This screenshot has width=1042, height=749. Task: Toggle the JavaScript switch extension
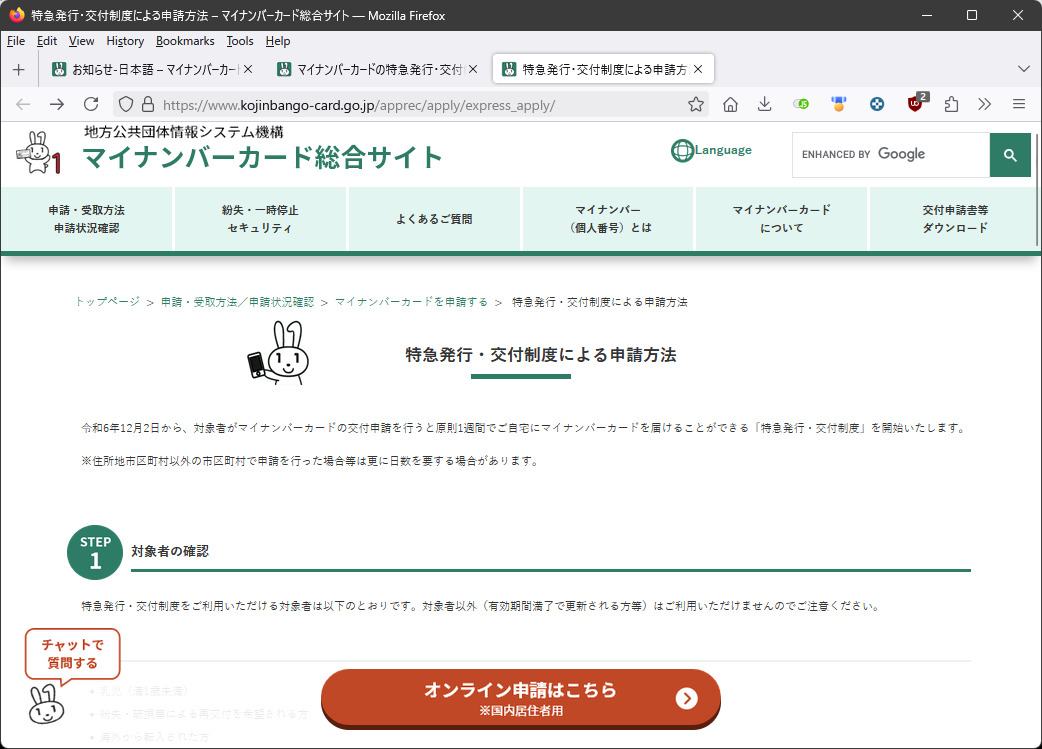[x=801, y=104]
